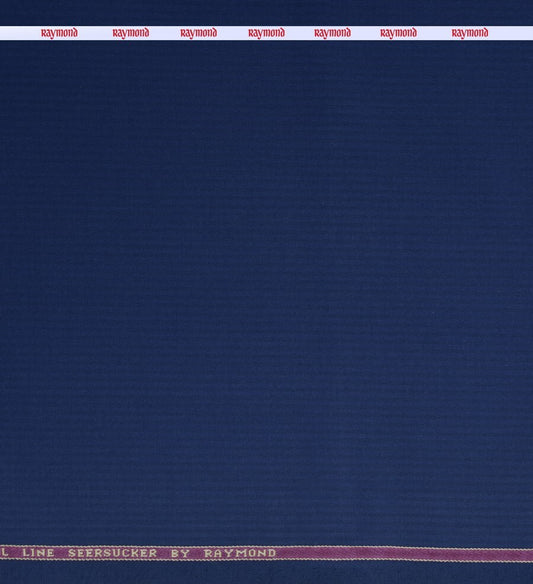Viewport: 533px width, 584px height.
Task: Click the word BY on the selvedge band
Action: tap(181, 553)
